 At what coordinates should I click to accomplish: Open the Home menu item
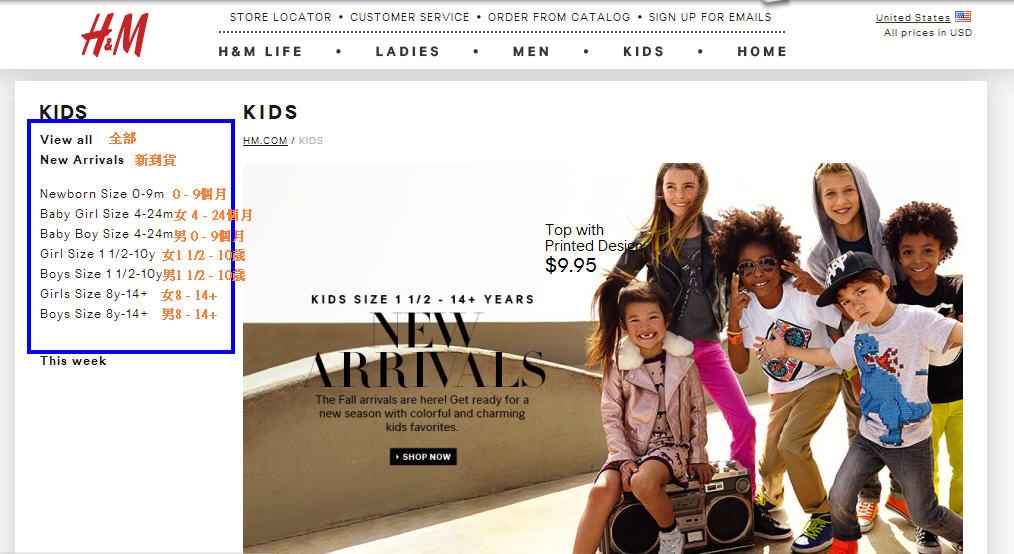coord(762,51)
